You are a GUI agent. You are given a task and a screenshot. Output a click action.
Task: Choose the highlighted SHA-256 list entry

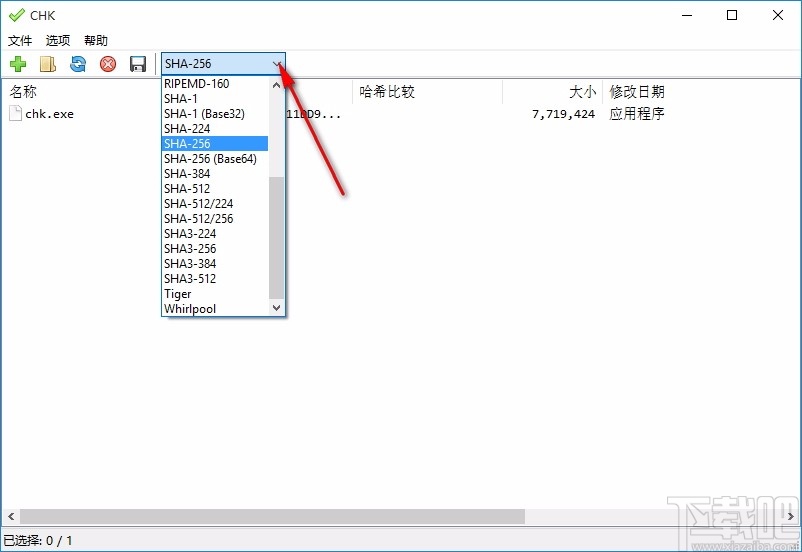click(215, 144)
